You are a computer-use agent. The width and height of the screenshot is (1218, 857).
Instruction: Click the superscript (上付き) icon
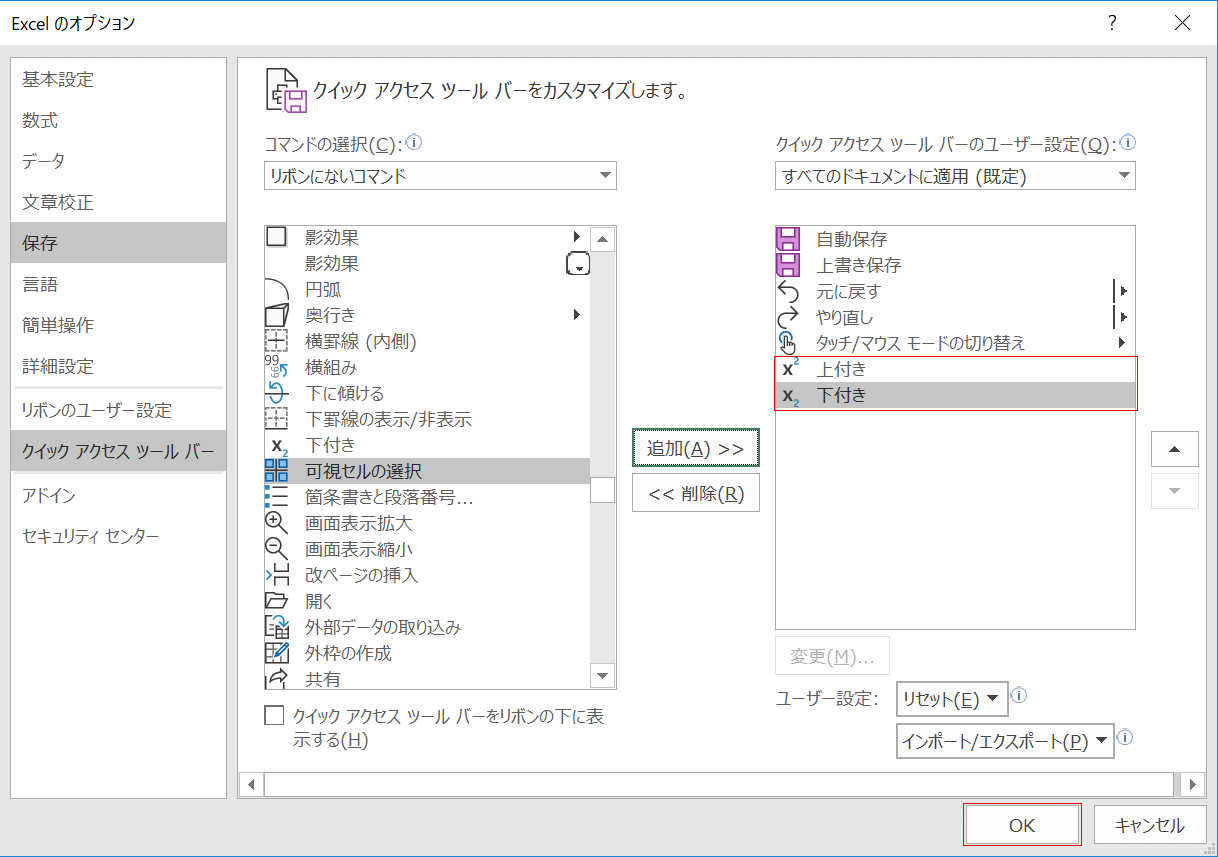(x=789, y=369)
